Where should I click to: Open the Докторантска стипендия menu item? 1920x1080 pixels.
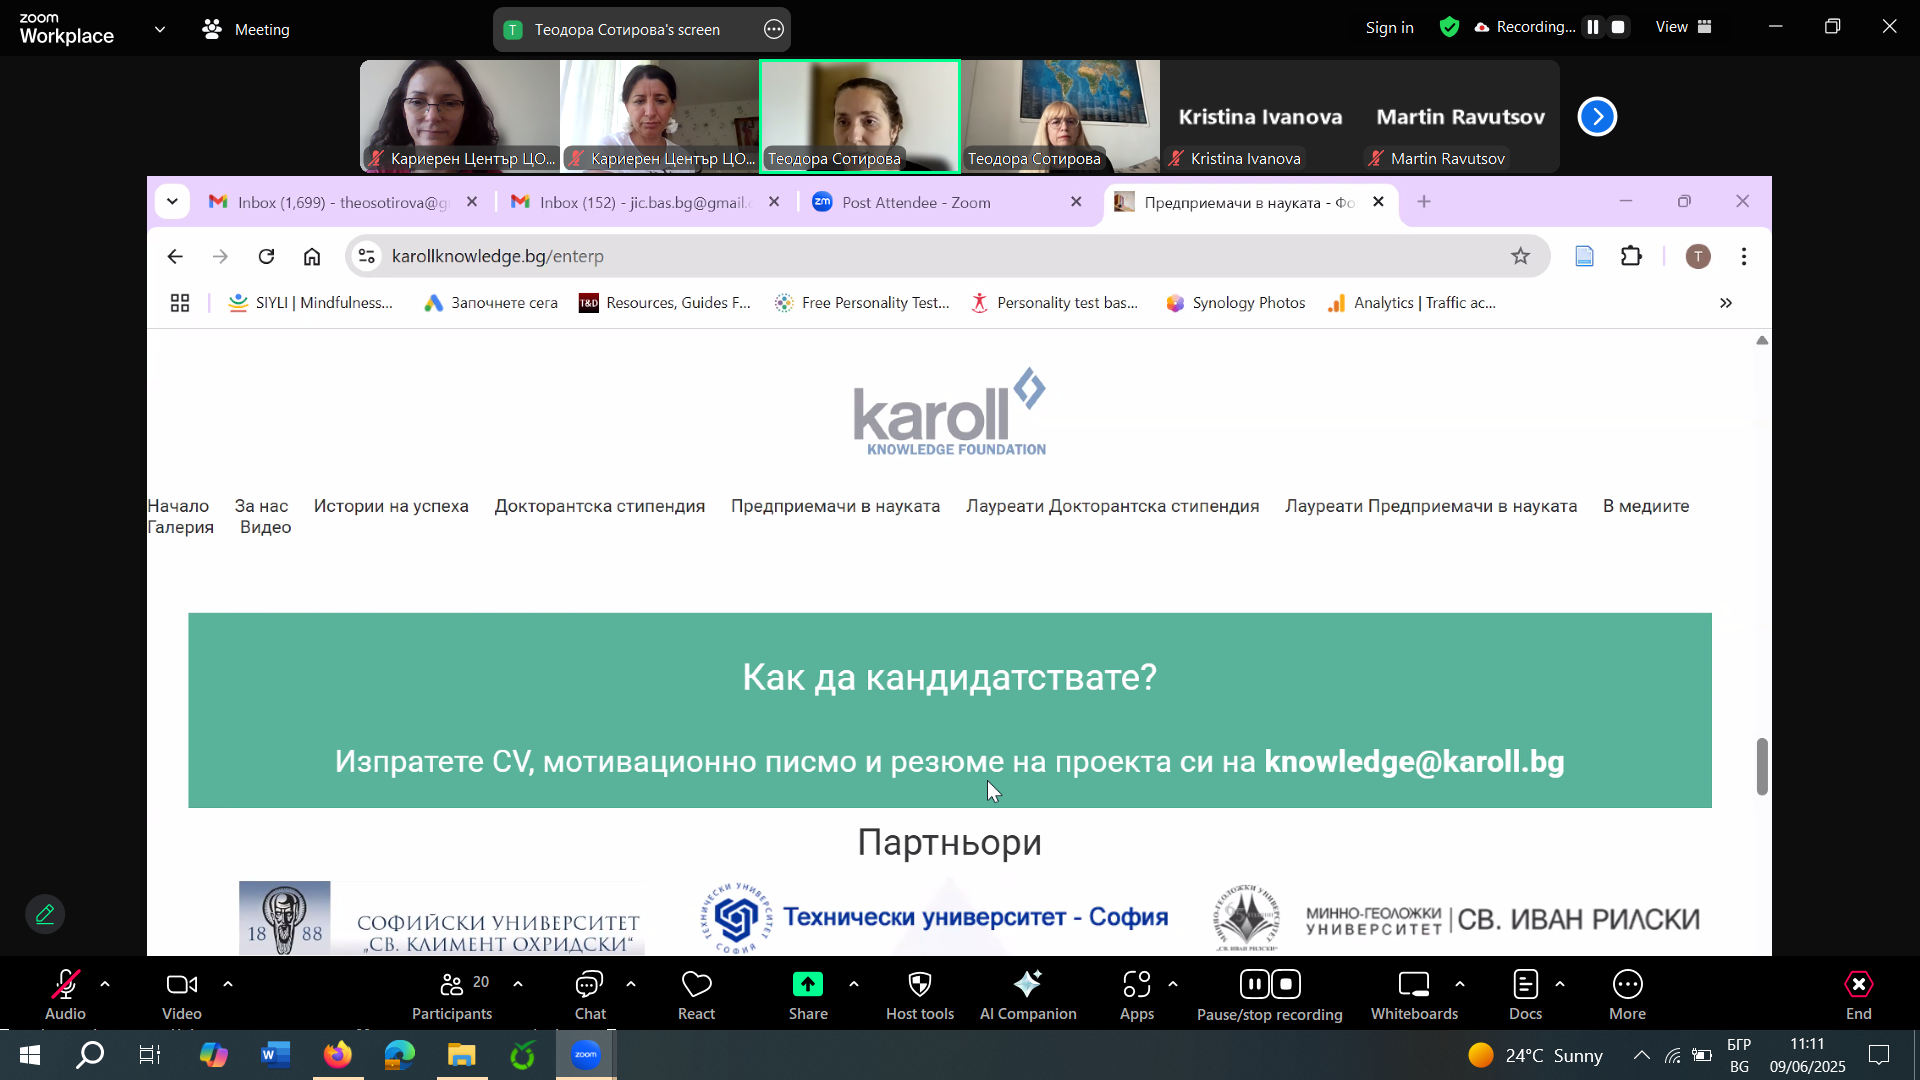pos(599,506)
